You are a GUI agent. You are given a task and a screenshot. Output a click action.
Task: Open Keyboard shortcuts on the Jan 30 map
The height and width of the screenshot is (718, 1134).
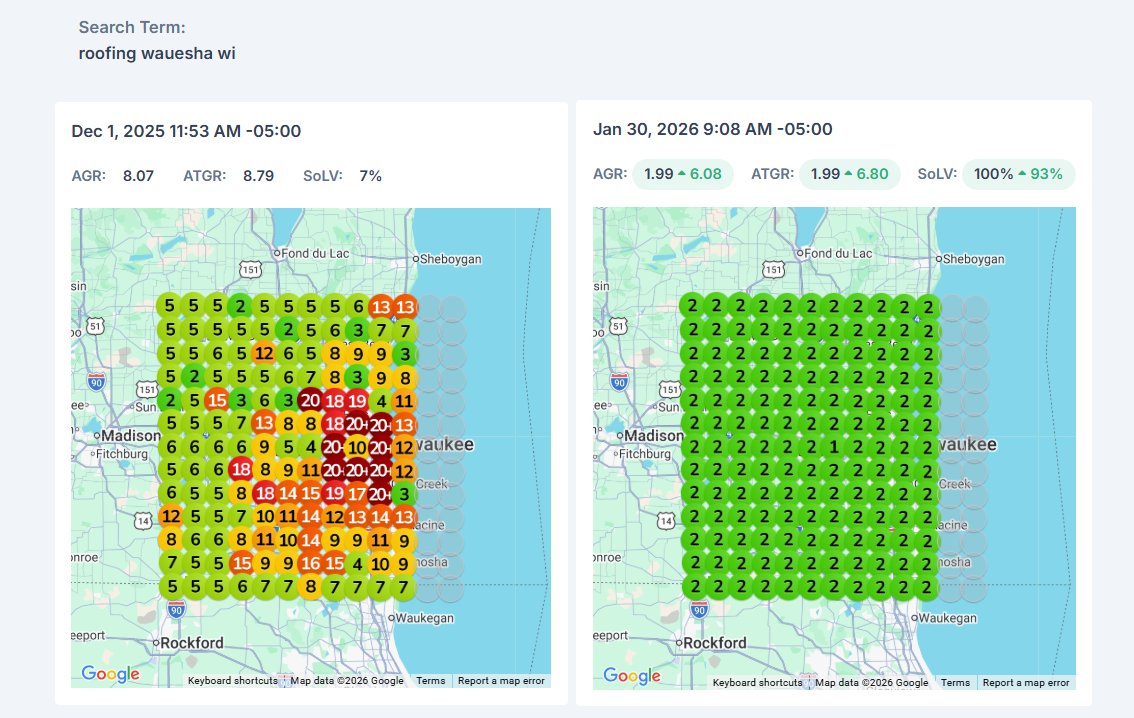[756, 683]
